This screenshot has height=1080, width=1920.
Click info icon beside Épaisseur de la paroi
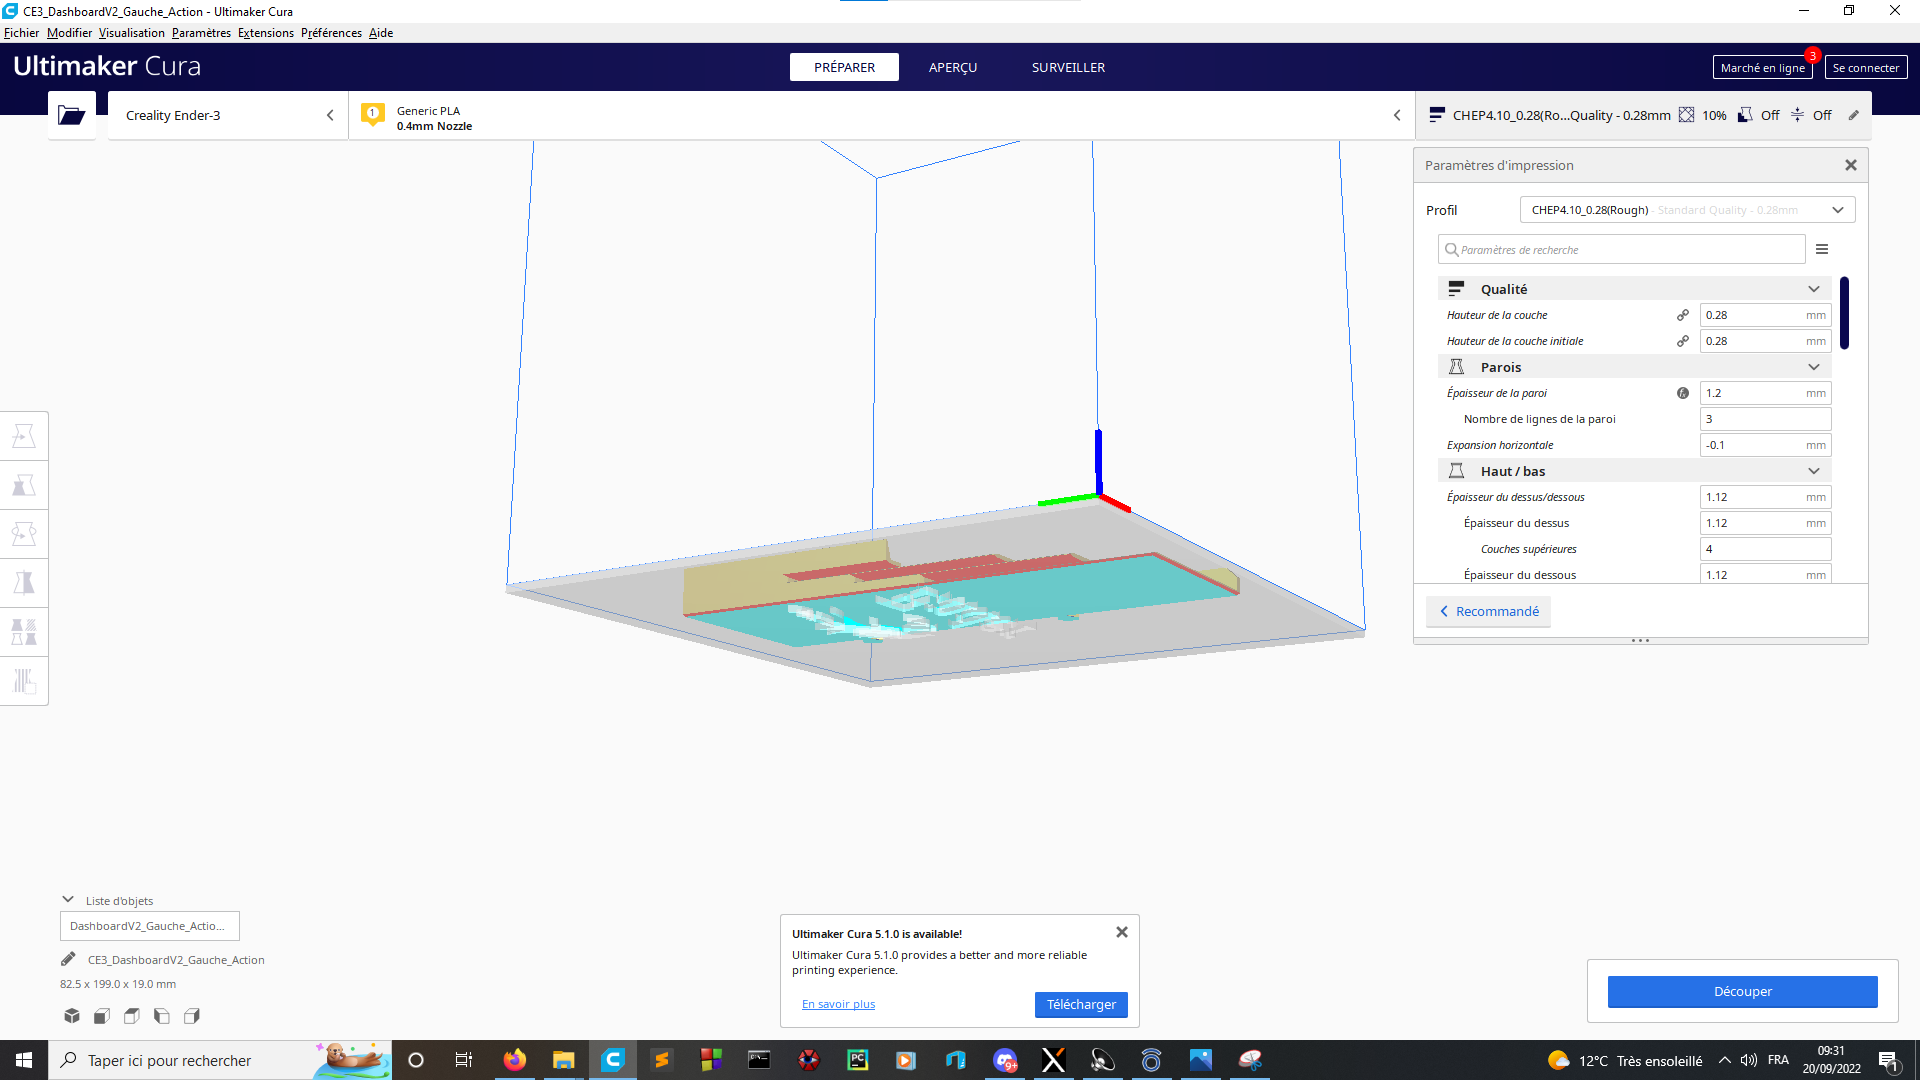pos(1683,393)
